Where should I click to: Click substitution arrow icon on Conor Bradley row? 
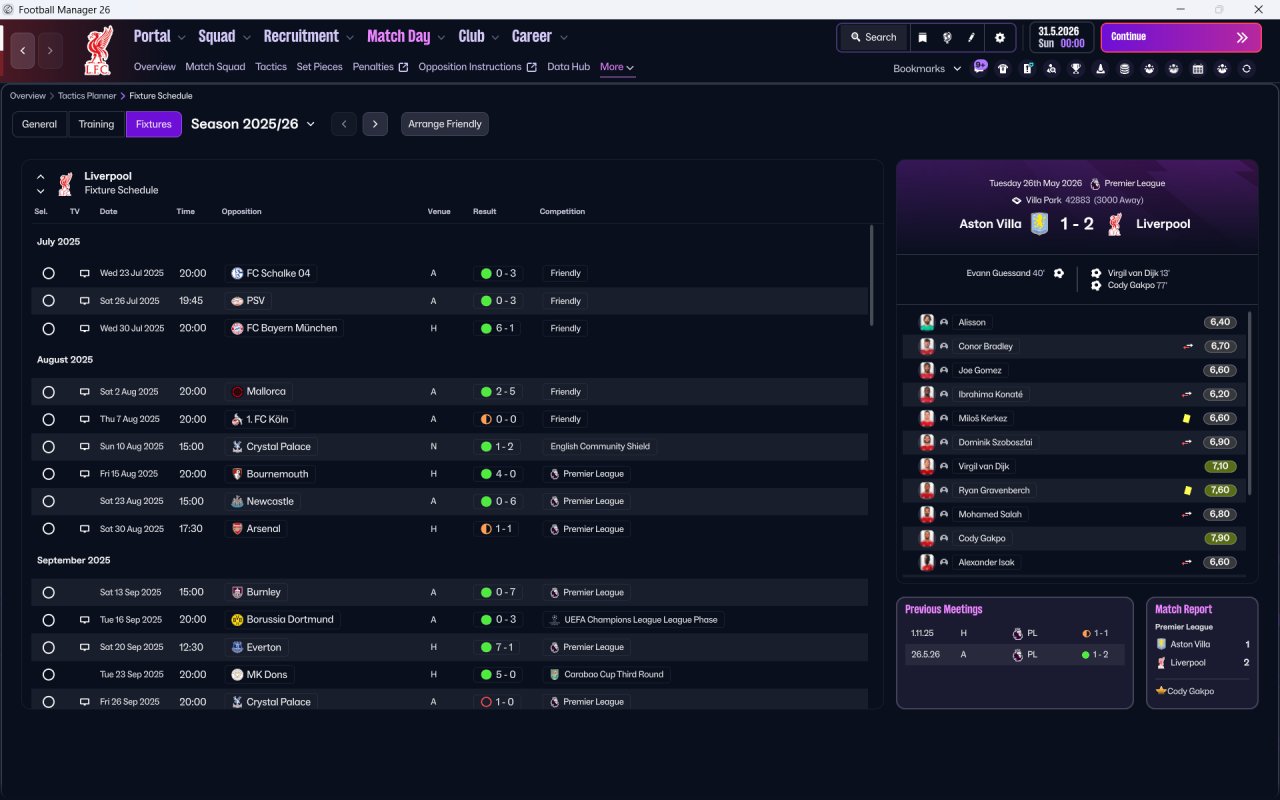pyautogui.click(x=1188, y=346)
